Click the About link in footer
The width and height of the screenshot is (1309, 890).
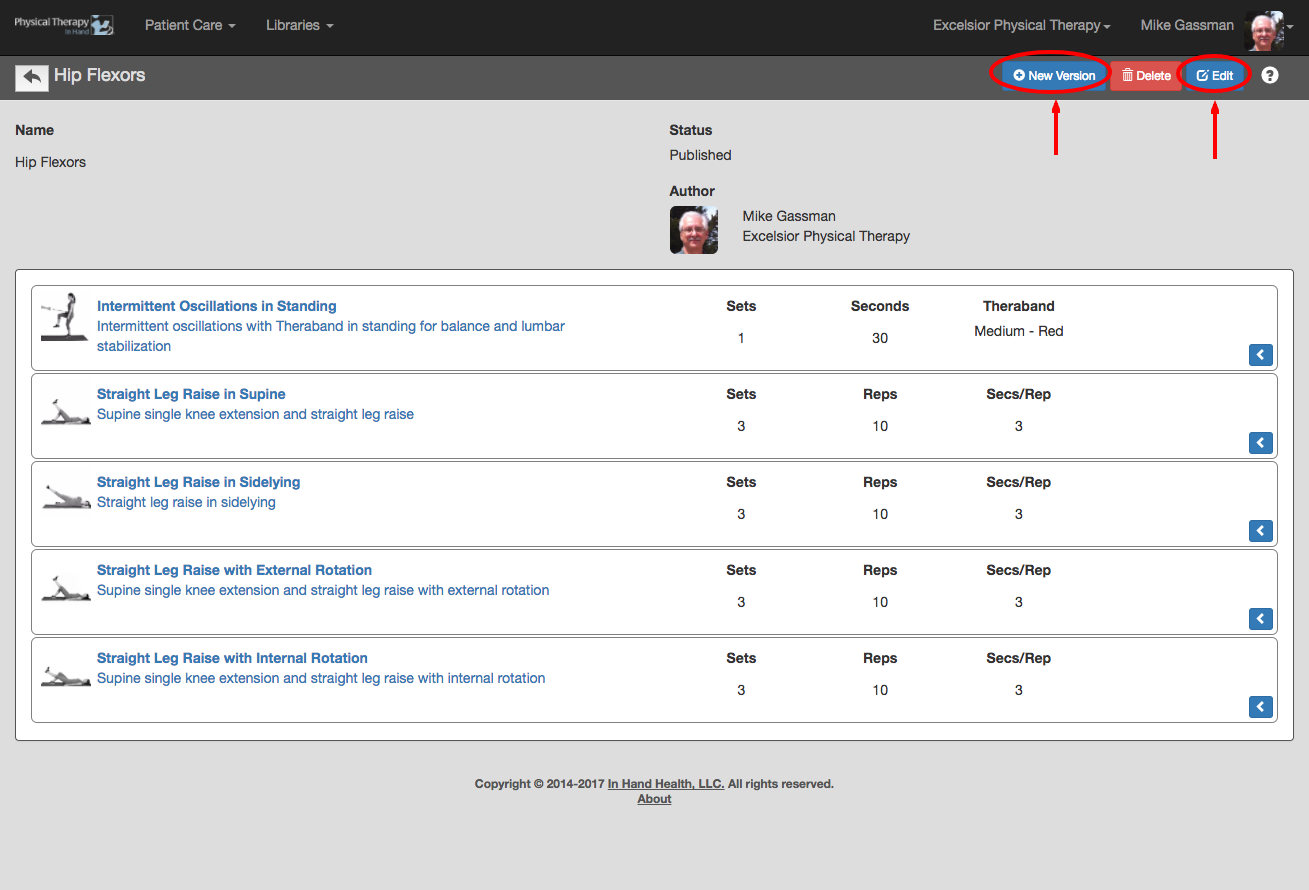coord(654,799)
